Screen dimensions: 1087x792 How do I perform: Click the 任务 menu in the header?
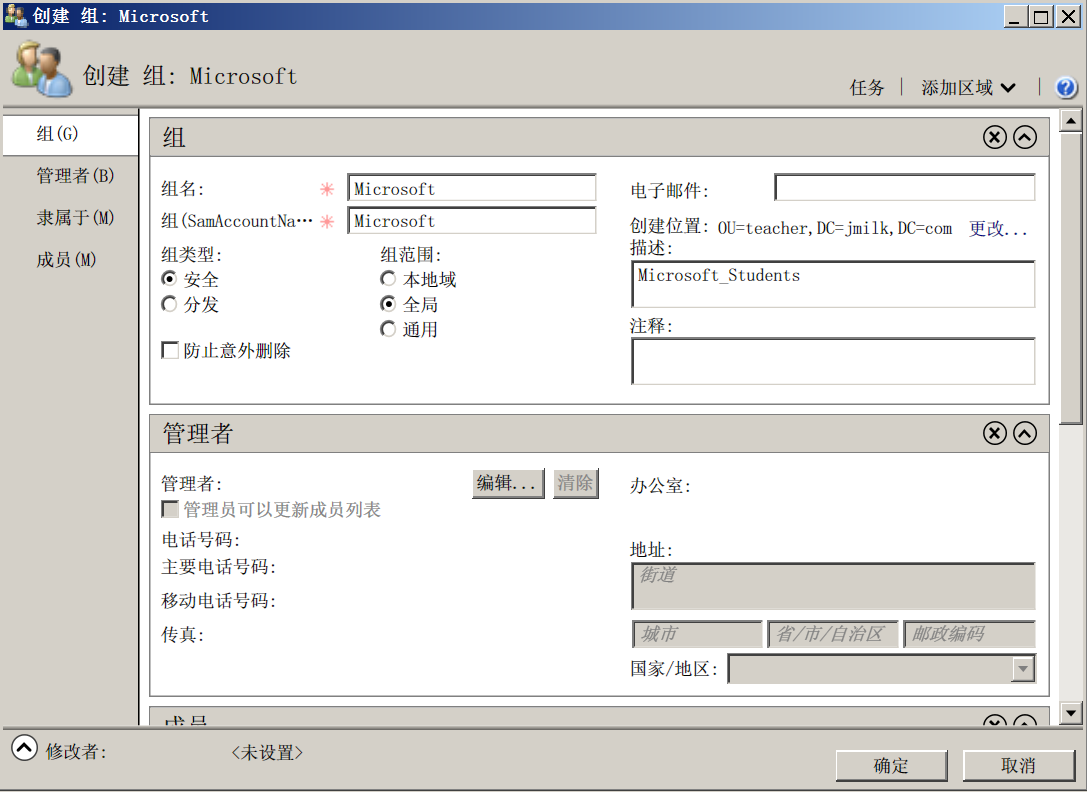click(x=867, y=87)
